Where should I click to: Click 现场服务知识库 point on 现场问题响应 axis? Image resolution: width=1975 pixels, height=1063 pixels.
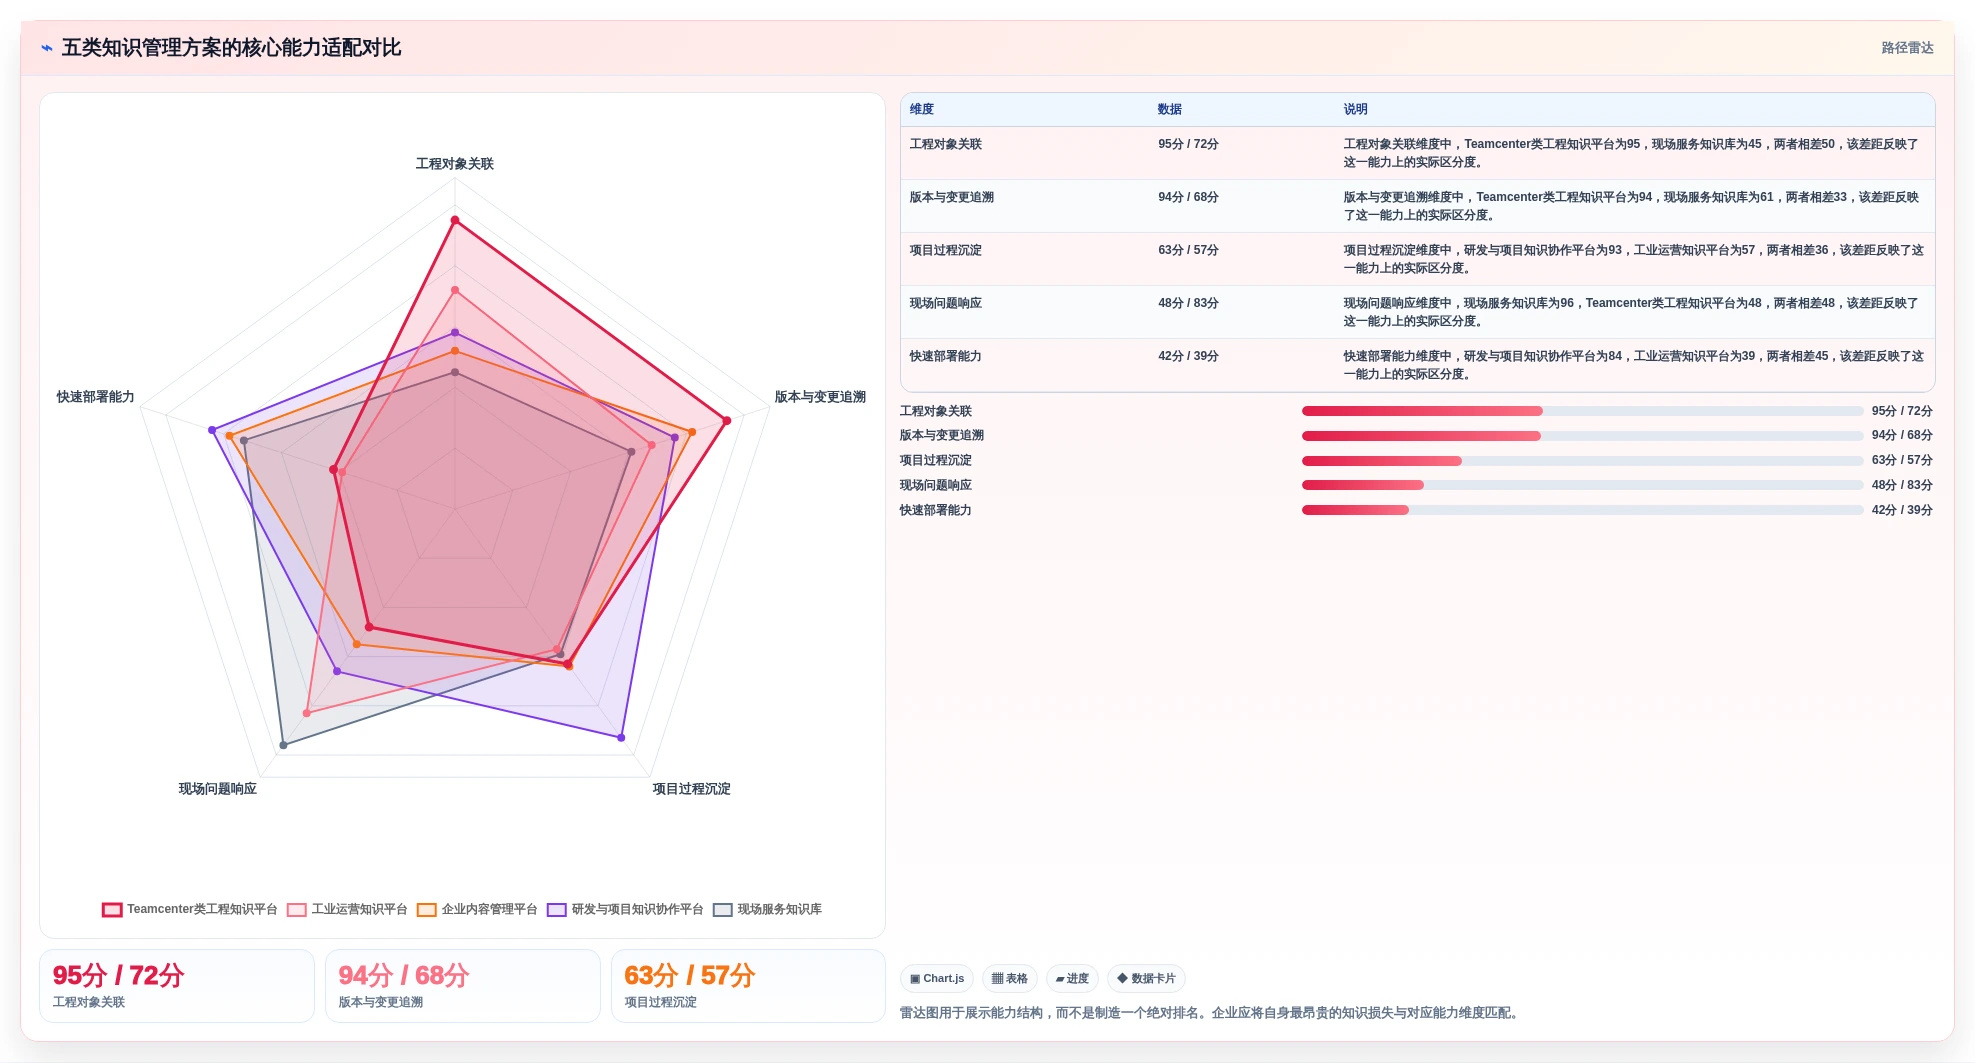pos(283,745)
